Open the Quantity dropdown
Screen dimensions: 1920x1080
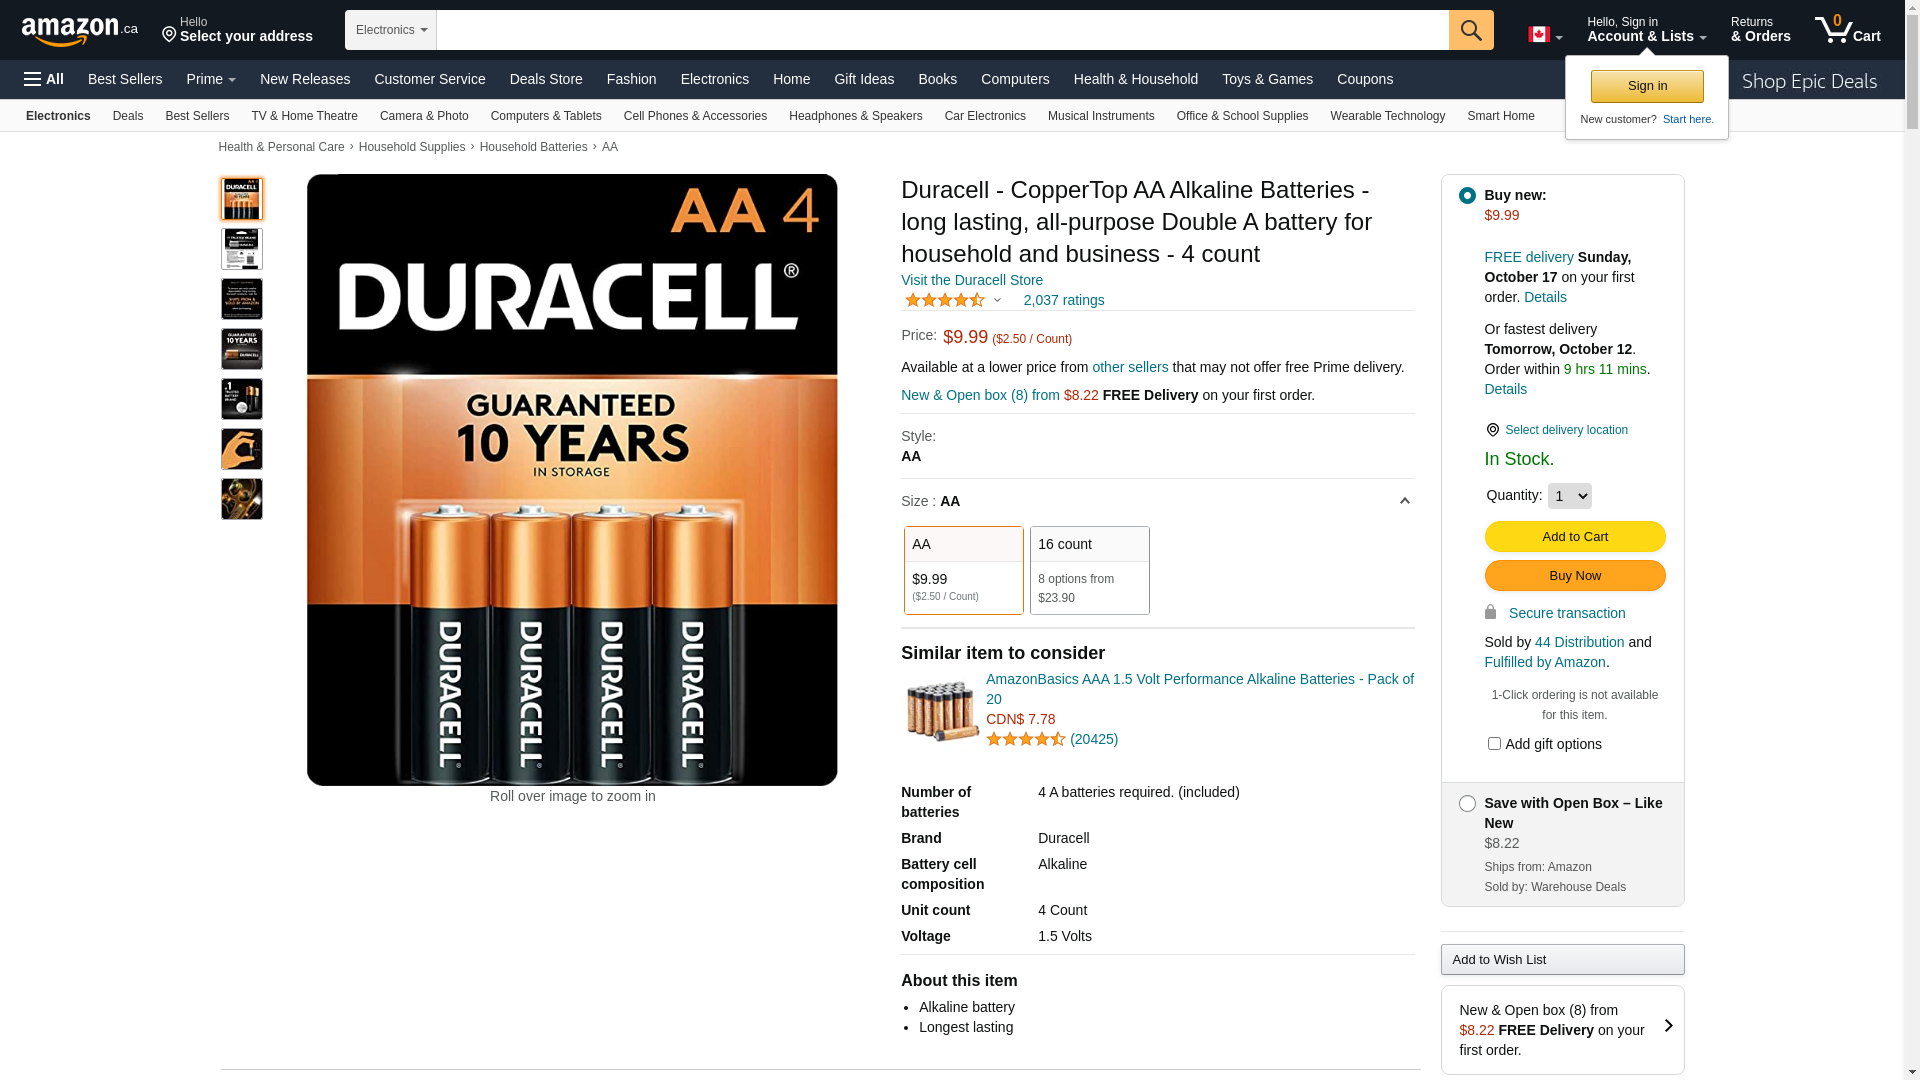tap(1569, 496)
